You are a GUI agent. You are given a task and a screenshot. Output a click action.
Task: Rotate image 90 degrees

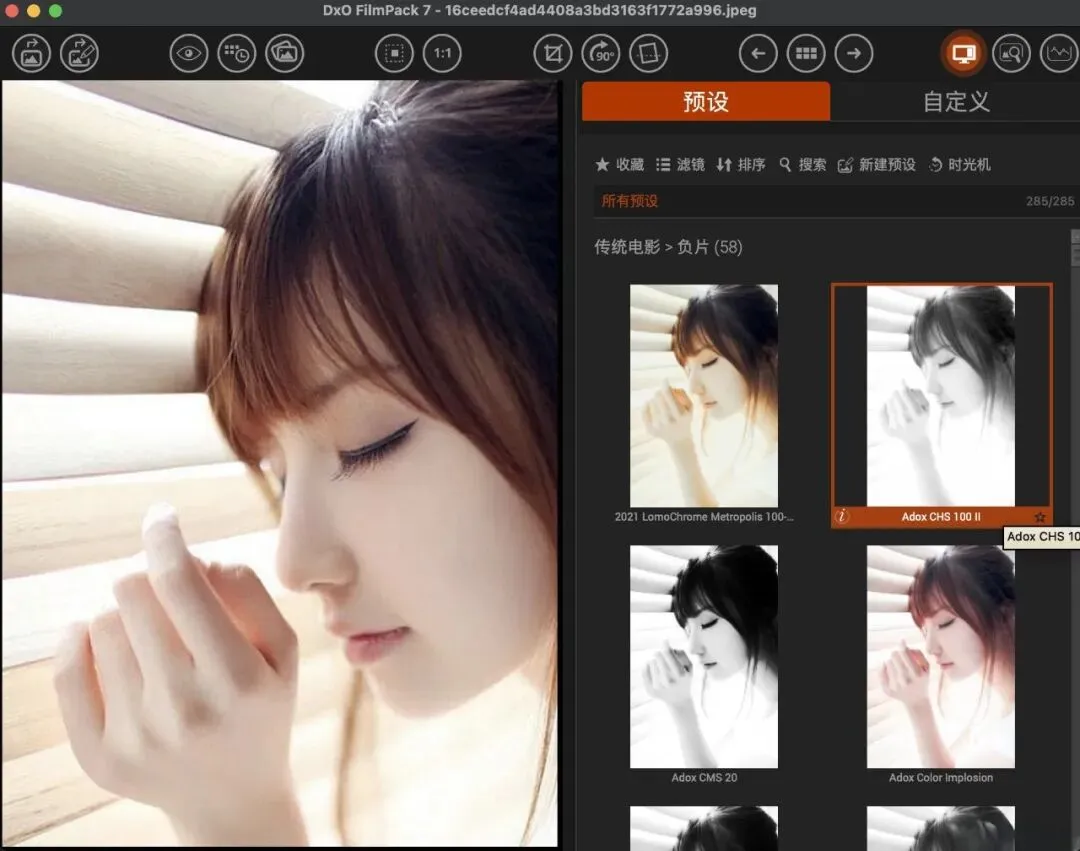coord(601,53)
